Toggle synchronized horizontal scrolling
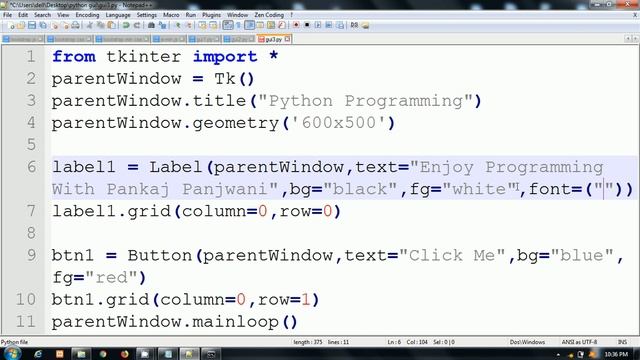 (213, 25)
